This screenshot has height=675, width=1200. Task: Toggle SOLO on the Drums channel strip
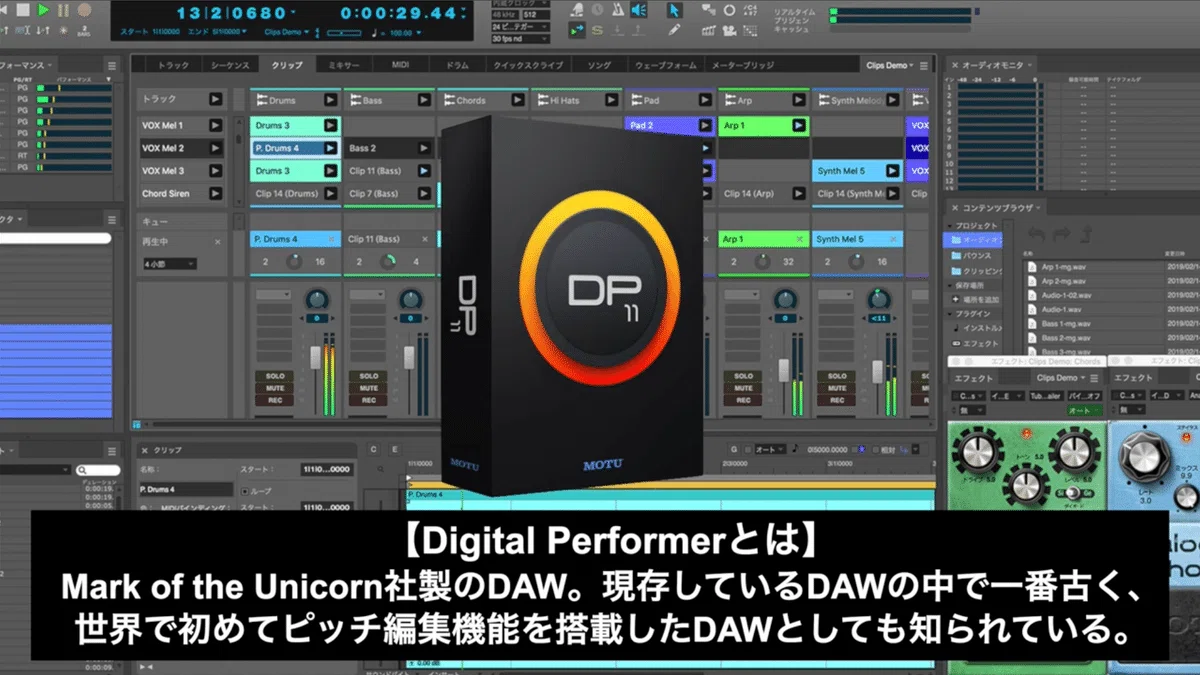275,376
